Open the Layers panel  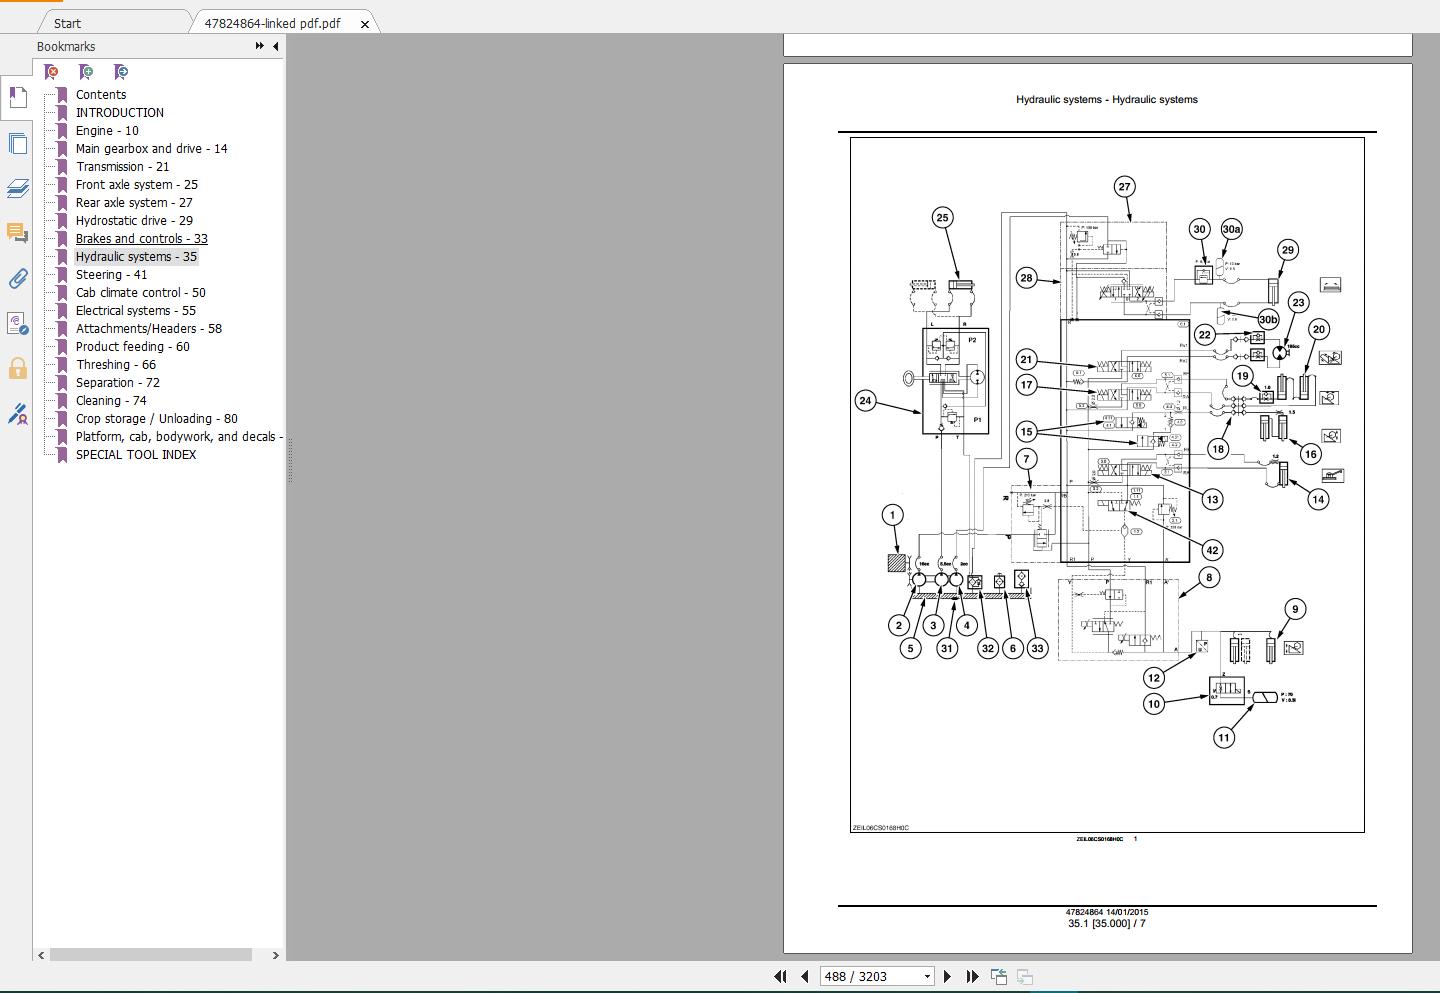(17, 188)
